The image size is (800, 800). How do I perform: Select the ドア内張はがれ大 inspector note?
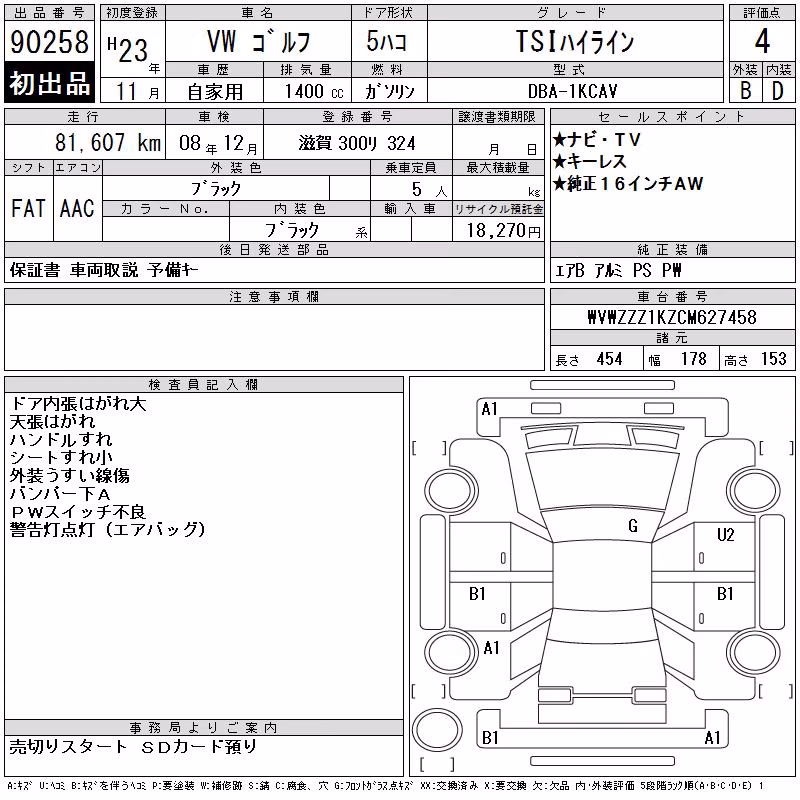pyautogui.click(x=78, y=404)
